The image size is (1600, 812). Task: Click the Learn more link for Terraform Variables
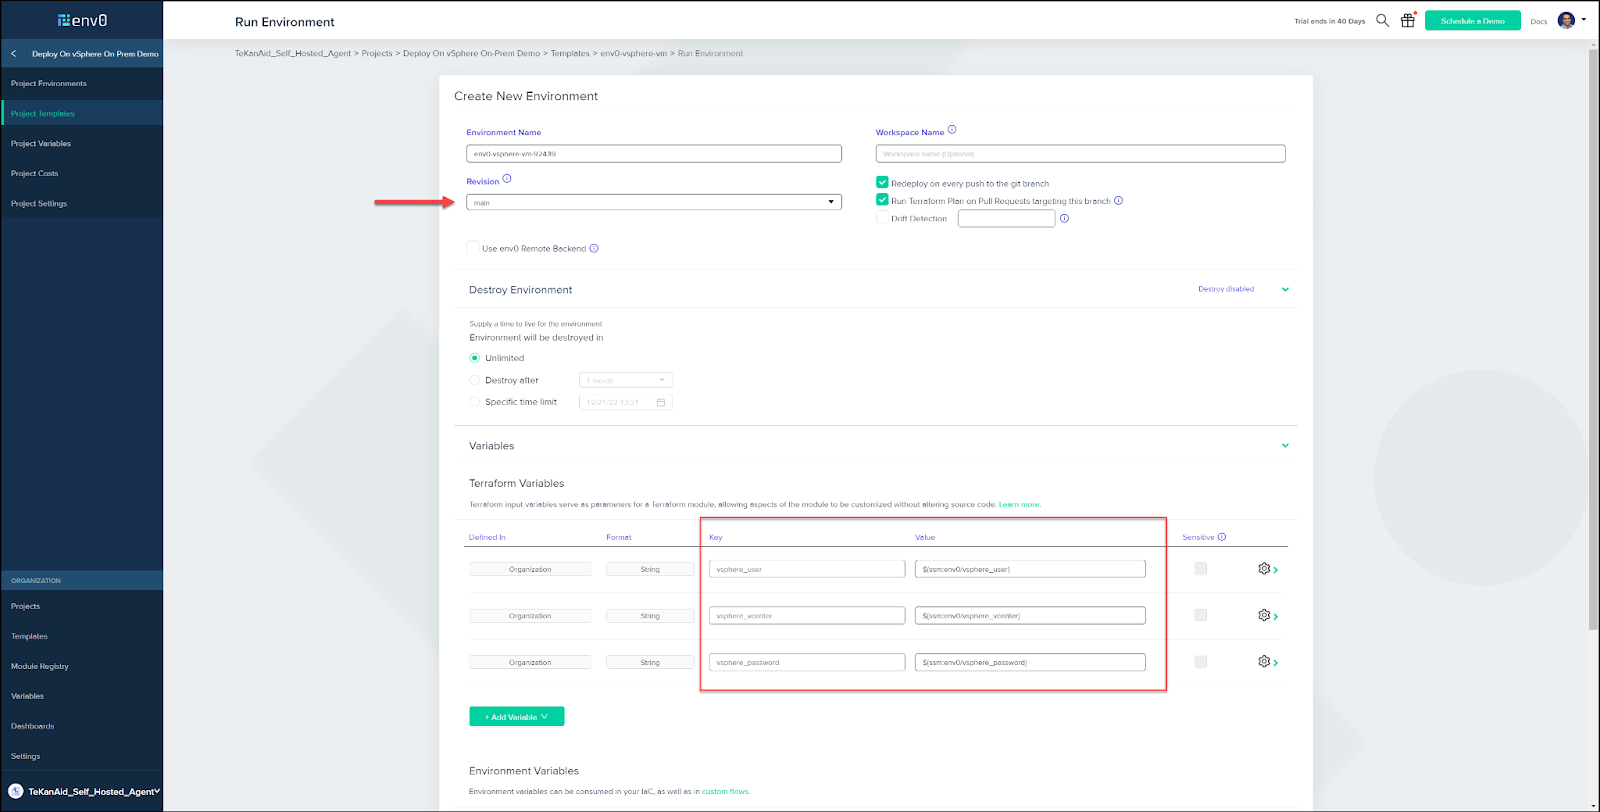pyautogui.click(x=1020, y=505)
